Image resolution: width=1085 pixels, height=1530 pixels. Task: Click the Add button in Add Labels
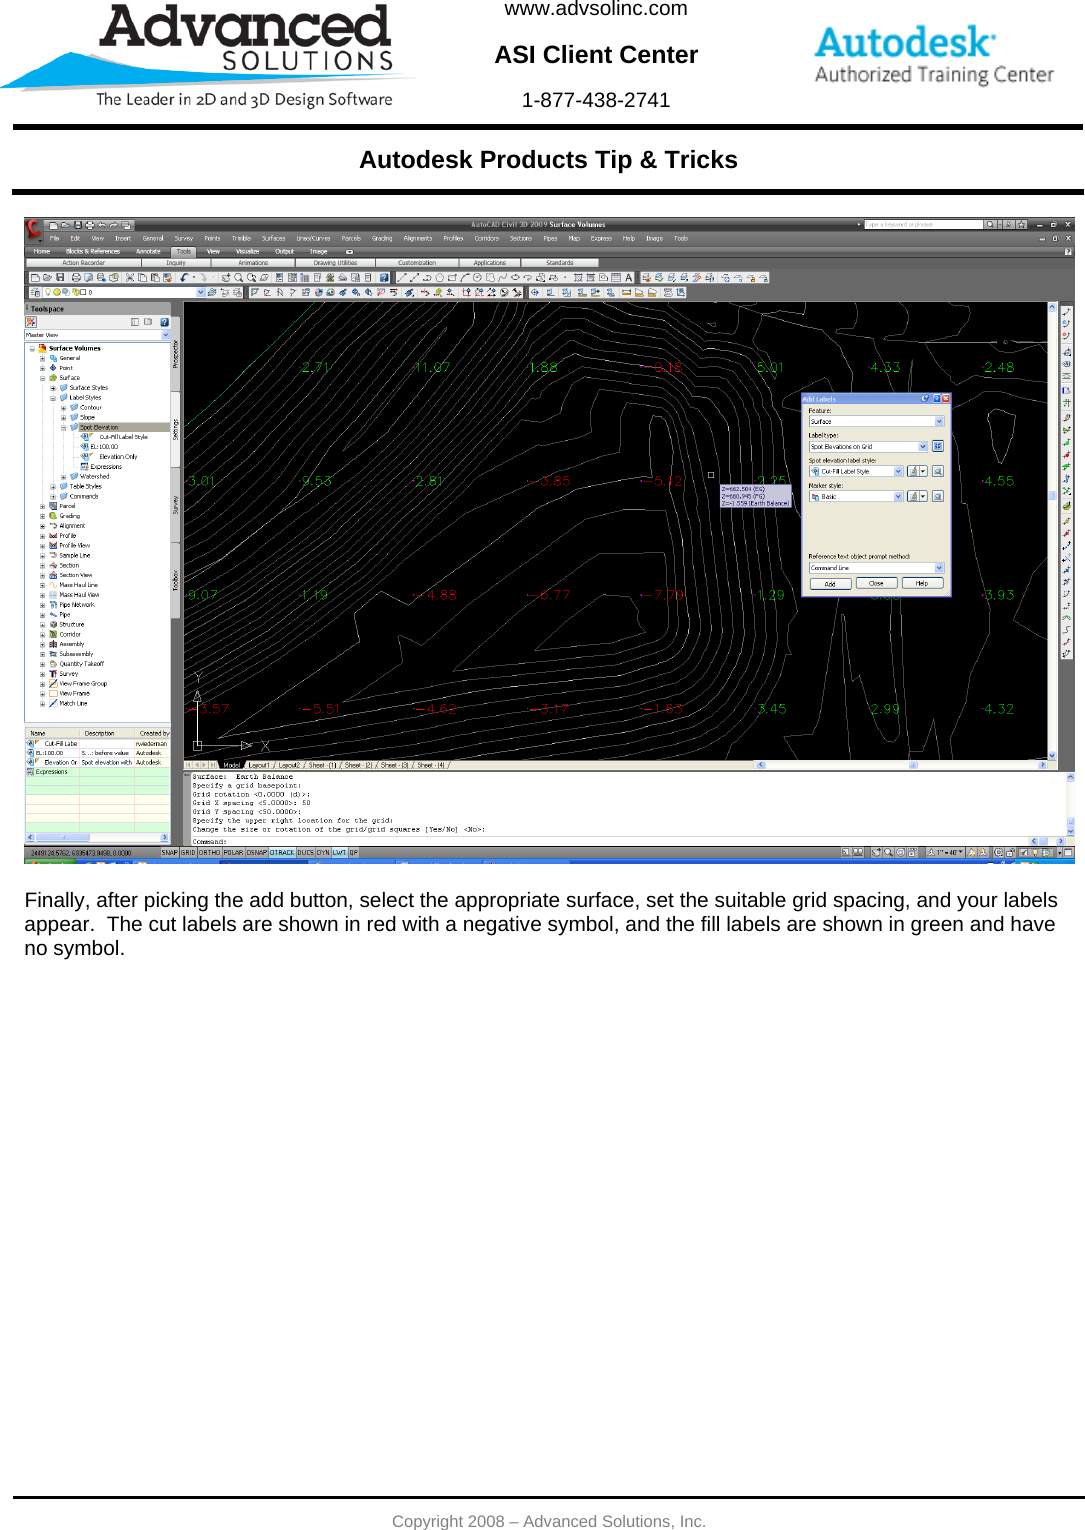(831, 583)
